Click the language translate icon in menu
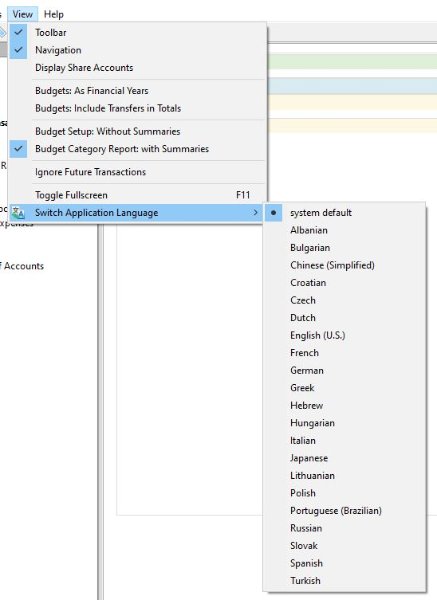437x600 pixels. pos(18,212)
